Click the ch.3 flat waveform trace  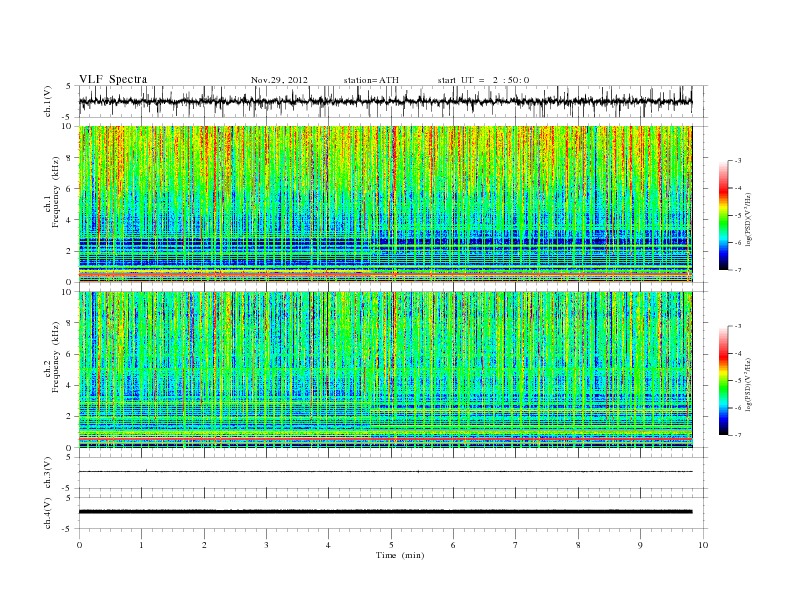(x=385, y=472)
